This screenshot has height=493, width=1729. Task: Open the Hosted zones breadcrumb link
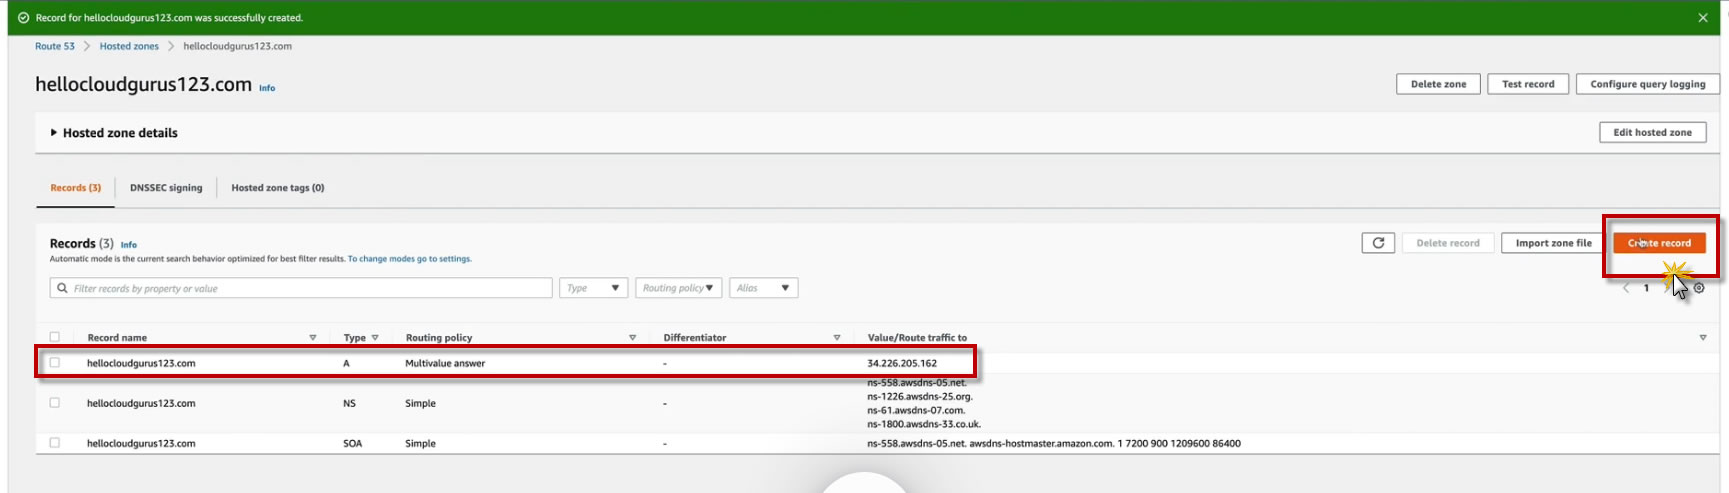pyautogui.click(x=129, y=46)
